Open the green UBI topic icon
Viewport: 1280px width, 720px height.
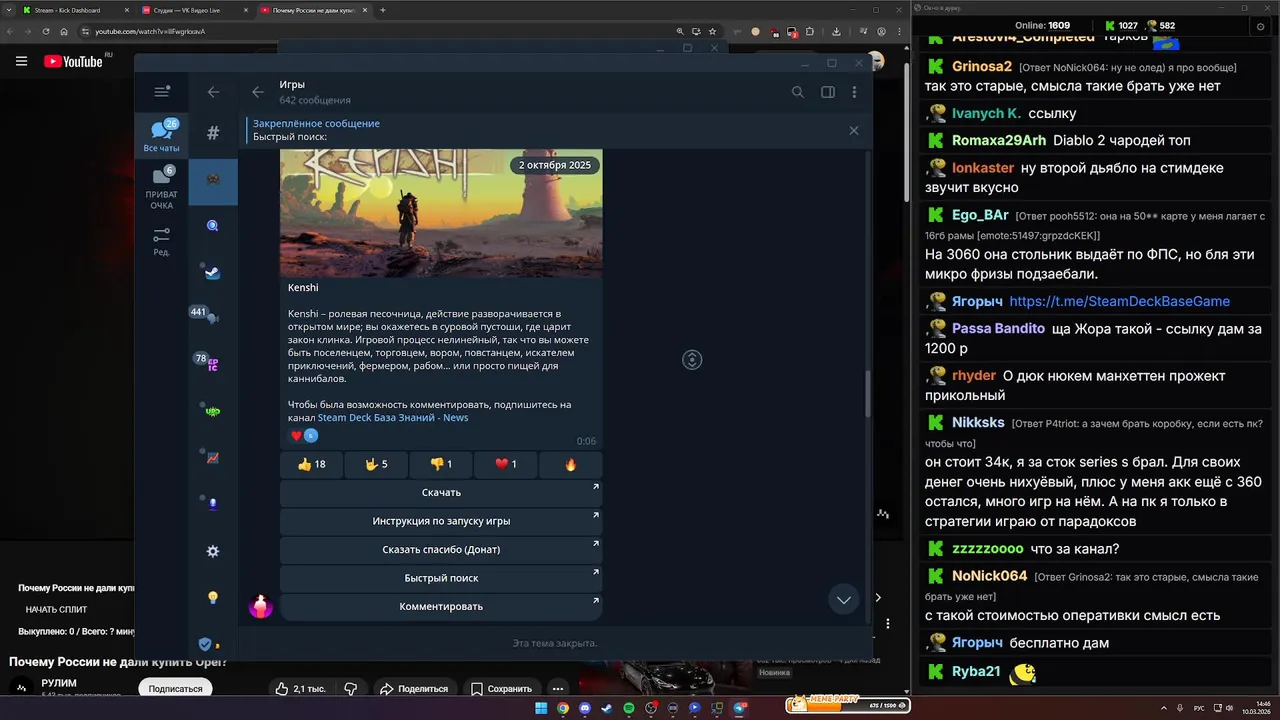pyautogui.click(x=213, y=411)
